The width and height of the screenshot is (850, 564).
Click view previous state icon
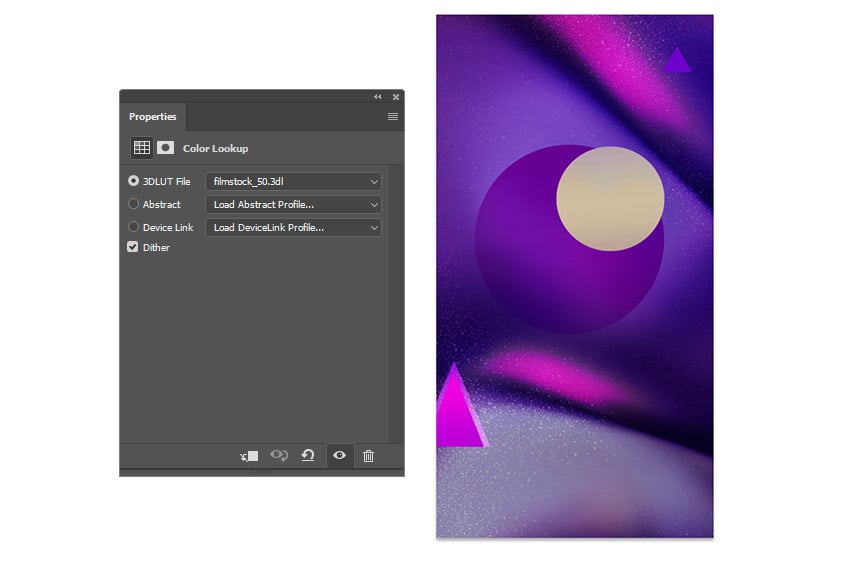(x=279, y=455)
